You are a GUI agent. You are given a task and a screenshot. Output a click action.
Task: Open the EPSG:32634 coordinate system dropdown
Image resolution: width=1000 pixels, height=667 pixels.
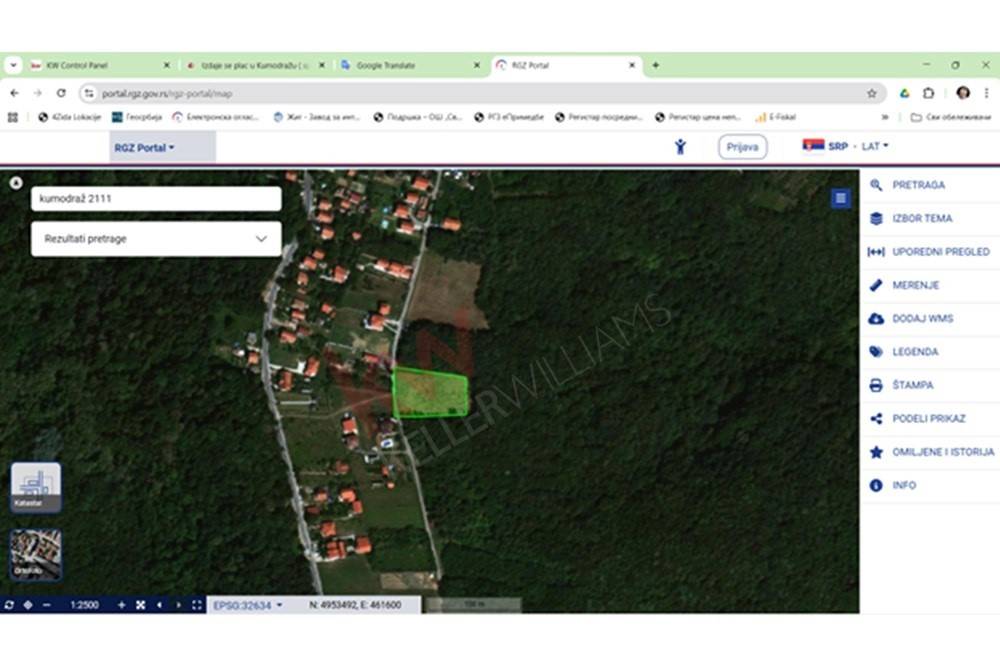tap(247, 605)
